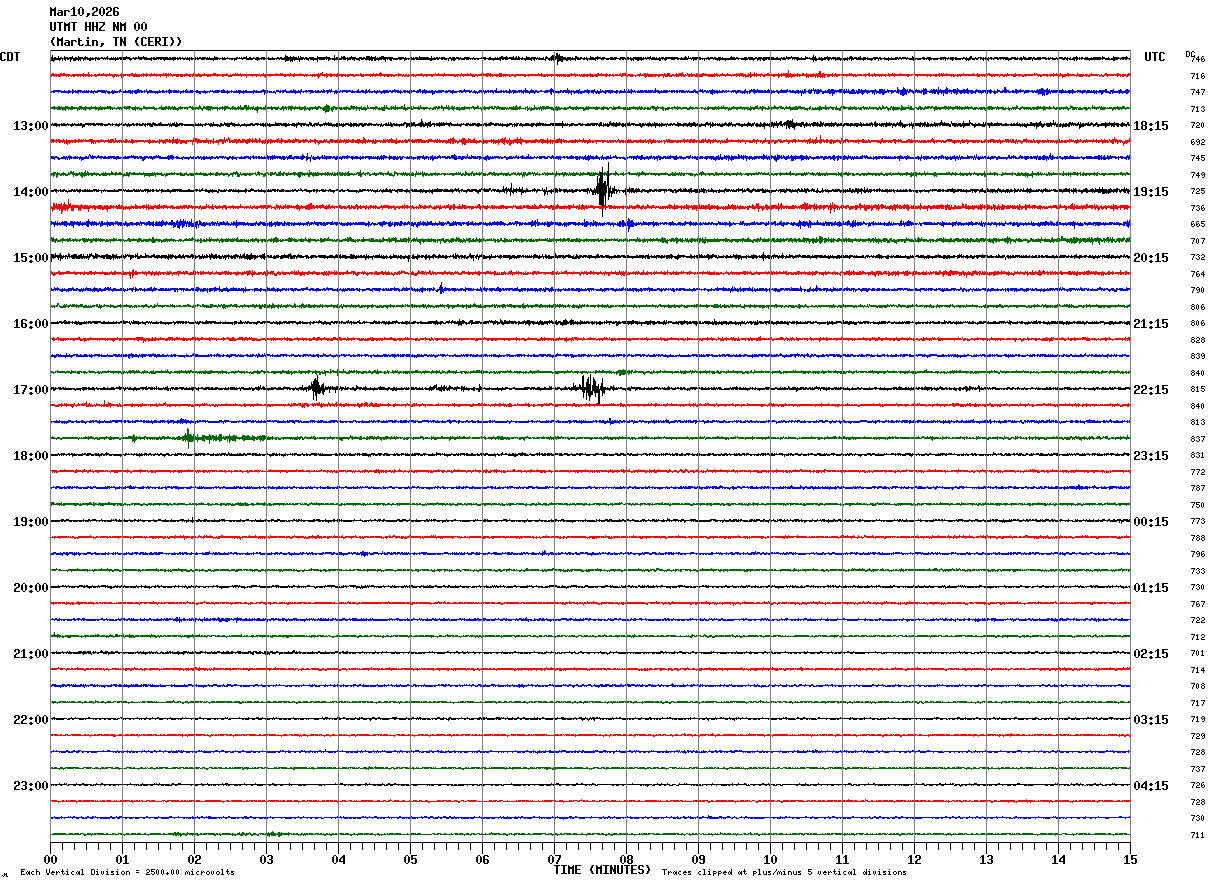Click the DC offset value 839

pyautogui.click(x=1197, y=357)
